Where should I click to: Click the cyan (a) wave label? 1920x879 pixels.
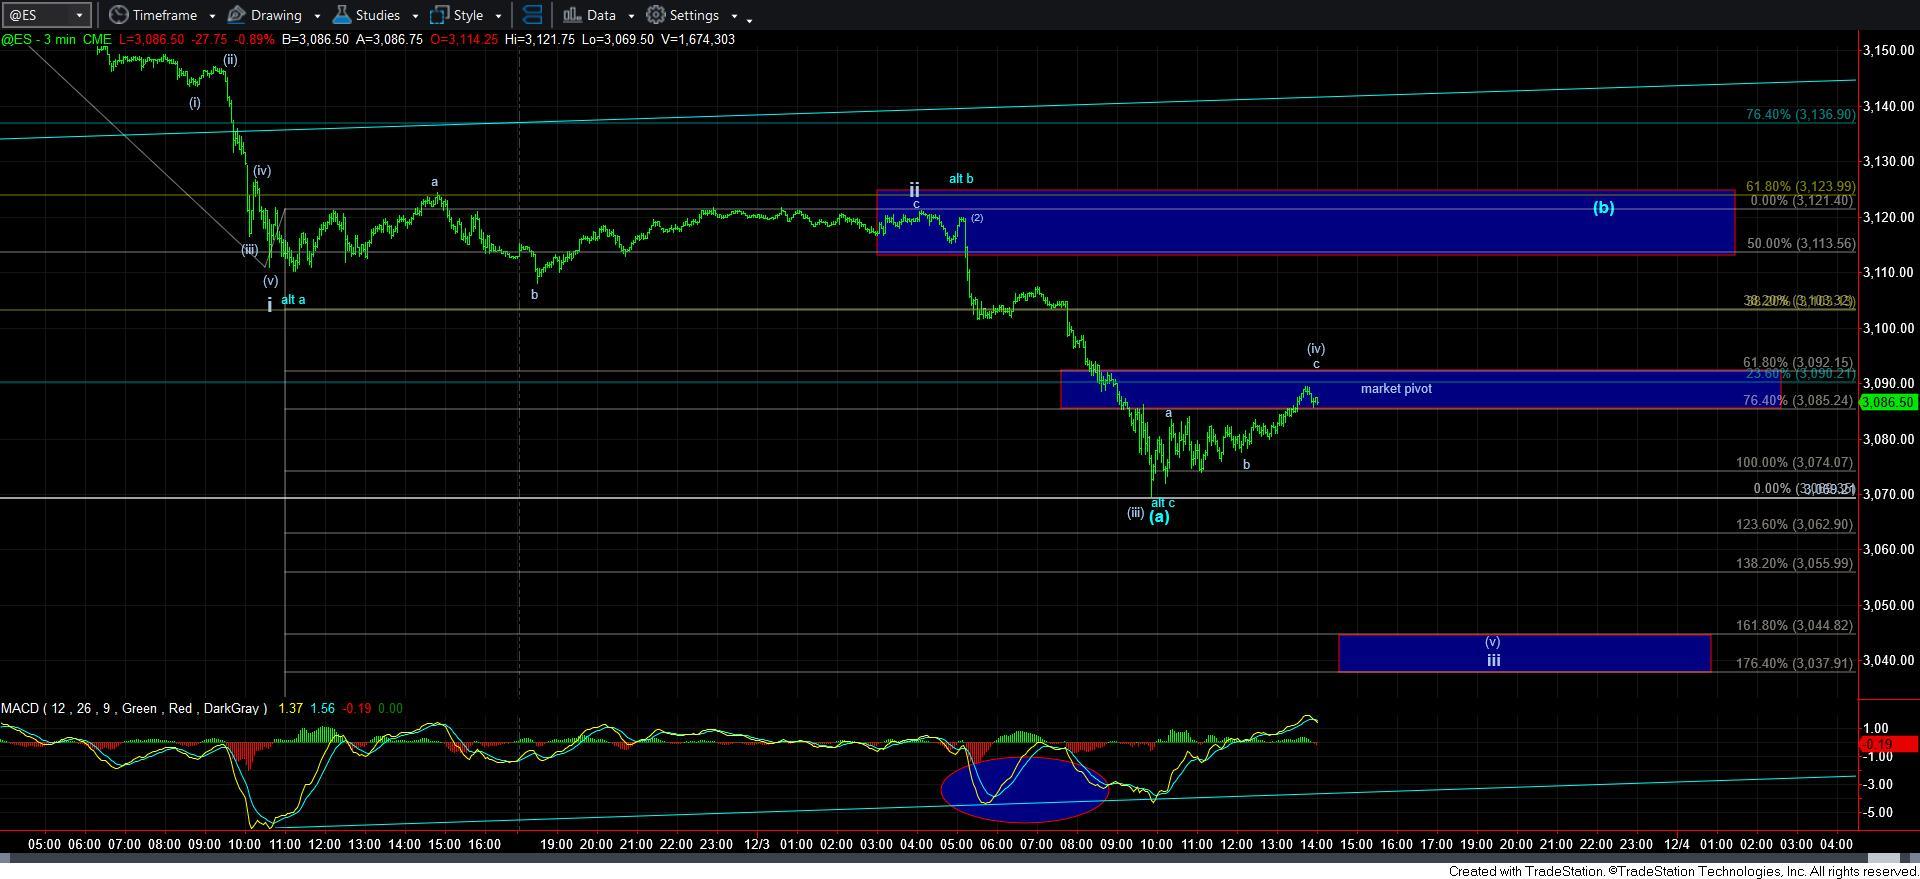point(1159,516)
